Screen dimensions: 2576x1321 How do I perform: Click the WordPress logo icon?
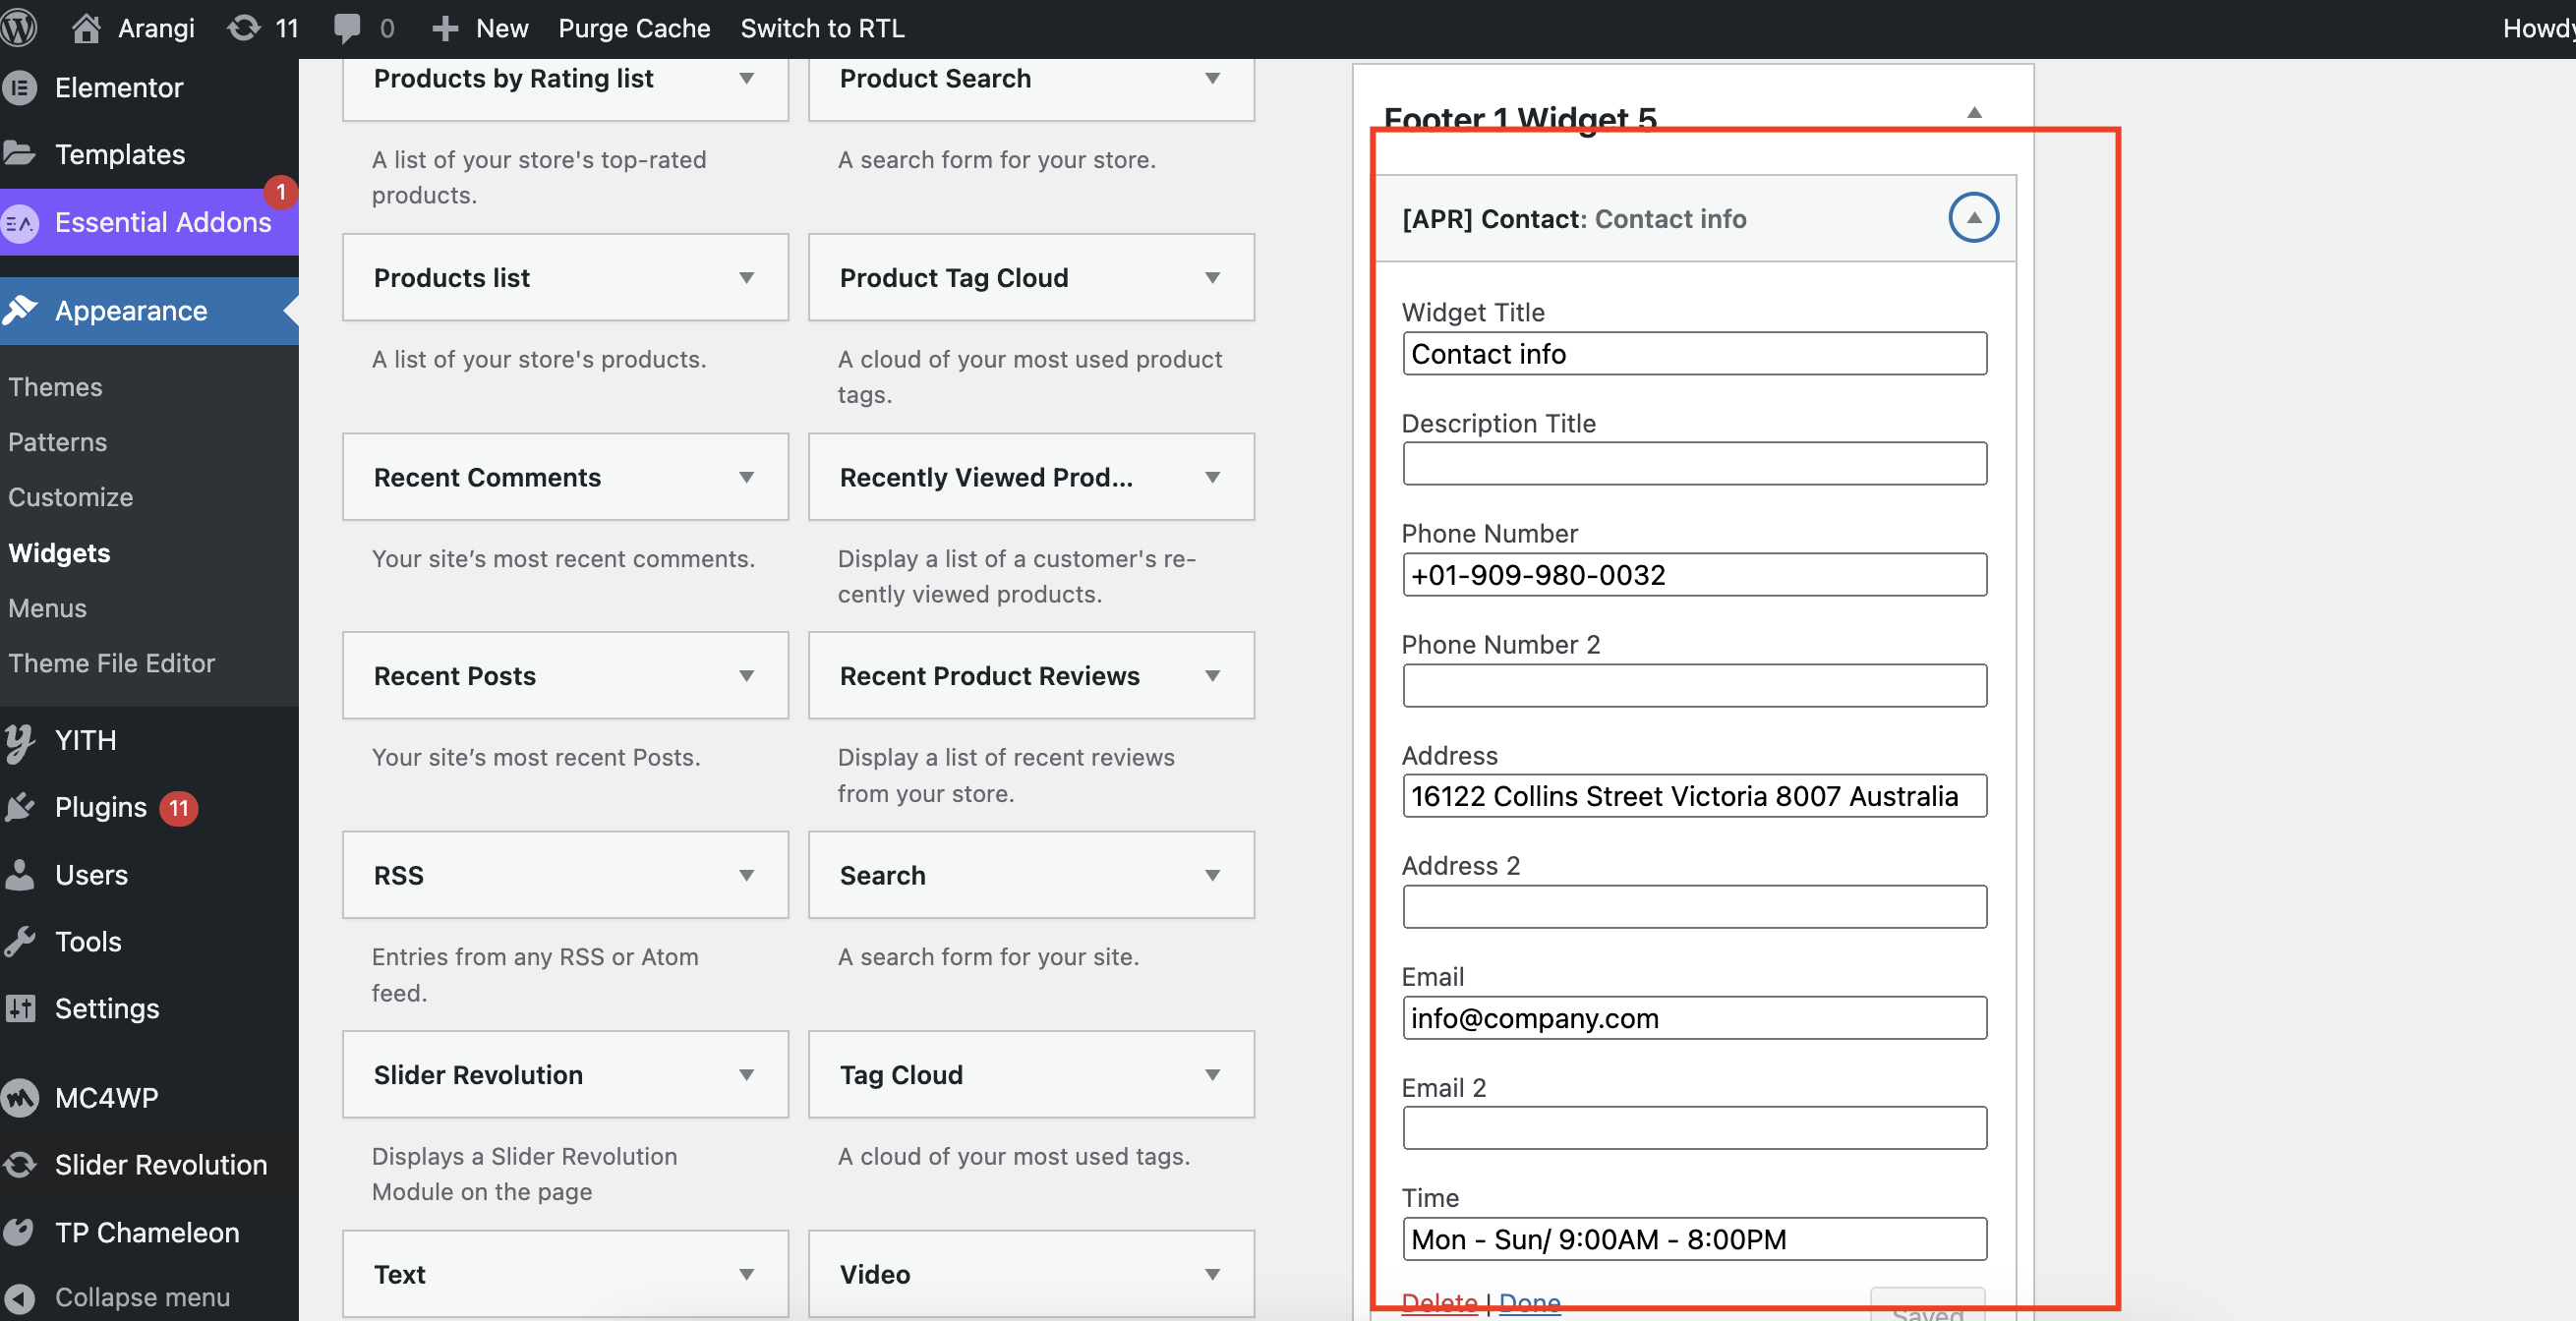(x=18, y=28)
